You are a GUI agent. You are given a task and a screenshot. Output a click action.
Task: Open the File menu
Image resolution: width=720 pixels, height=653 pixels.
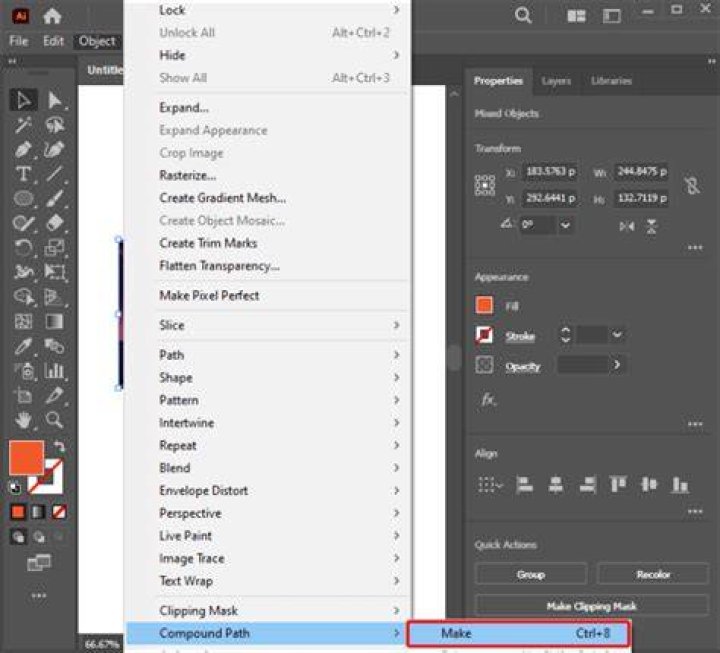pyautogui.click(x=19, y=41)
